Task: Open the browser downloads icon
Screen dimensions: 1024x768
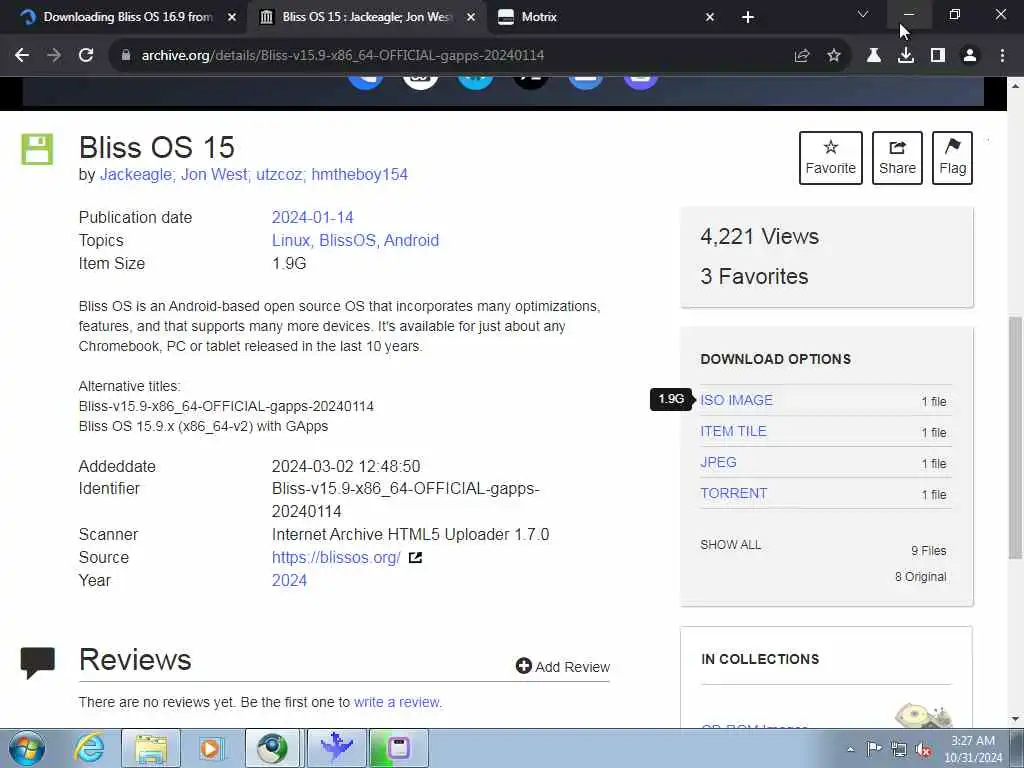Action: [x=906, y=56]
